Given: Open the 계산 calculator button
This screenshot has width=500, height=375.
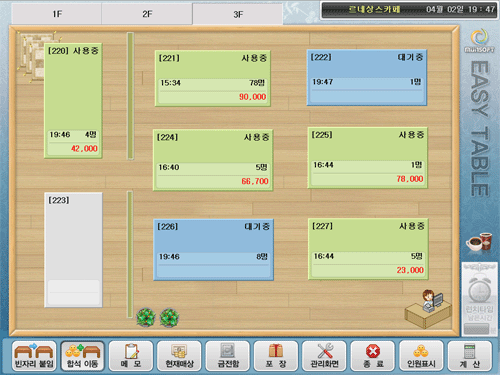Looking at the screenshot, I should [x=470, y=356].
